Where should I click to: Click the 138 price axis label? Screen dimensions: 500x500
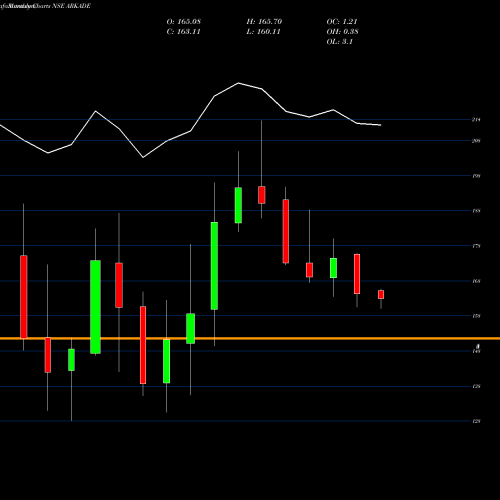click(476, 386)
